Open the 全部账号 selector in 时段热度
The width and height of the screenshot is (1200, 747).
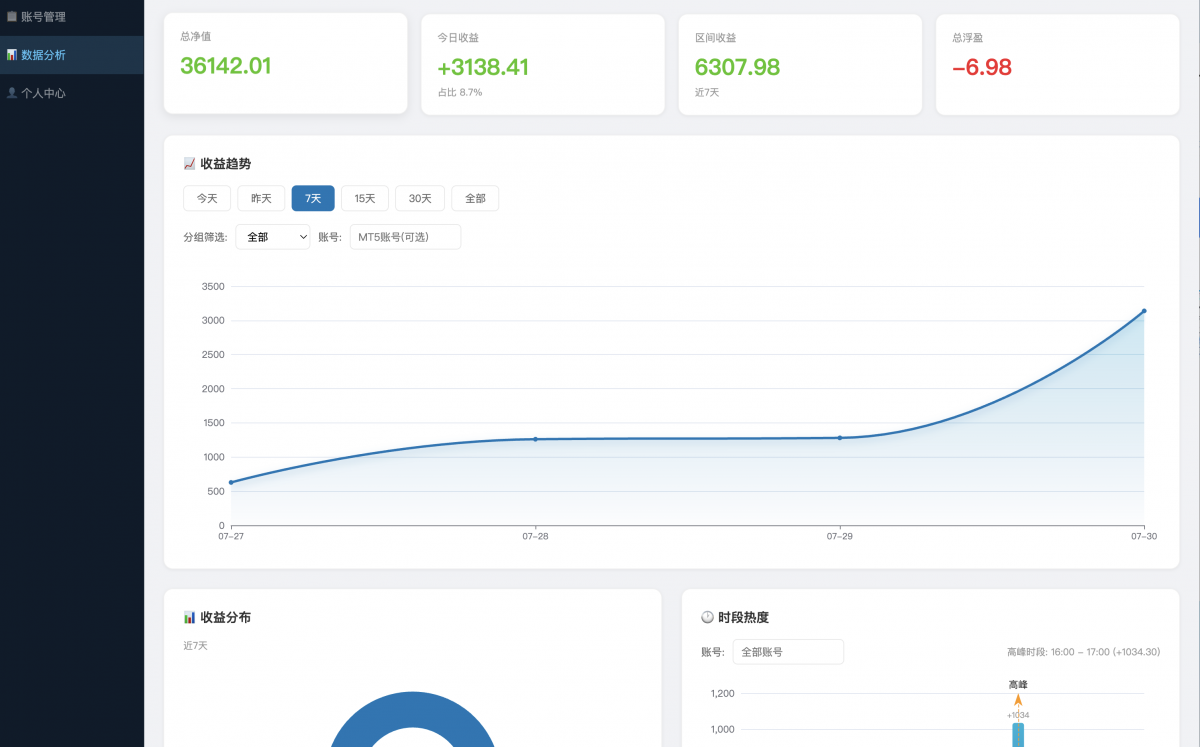(788, 652)
